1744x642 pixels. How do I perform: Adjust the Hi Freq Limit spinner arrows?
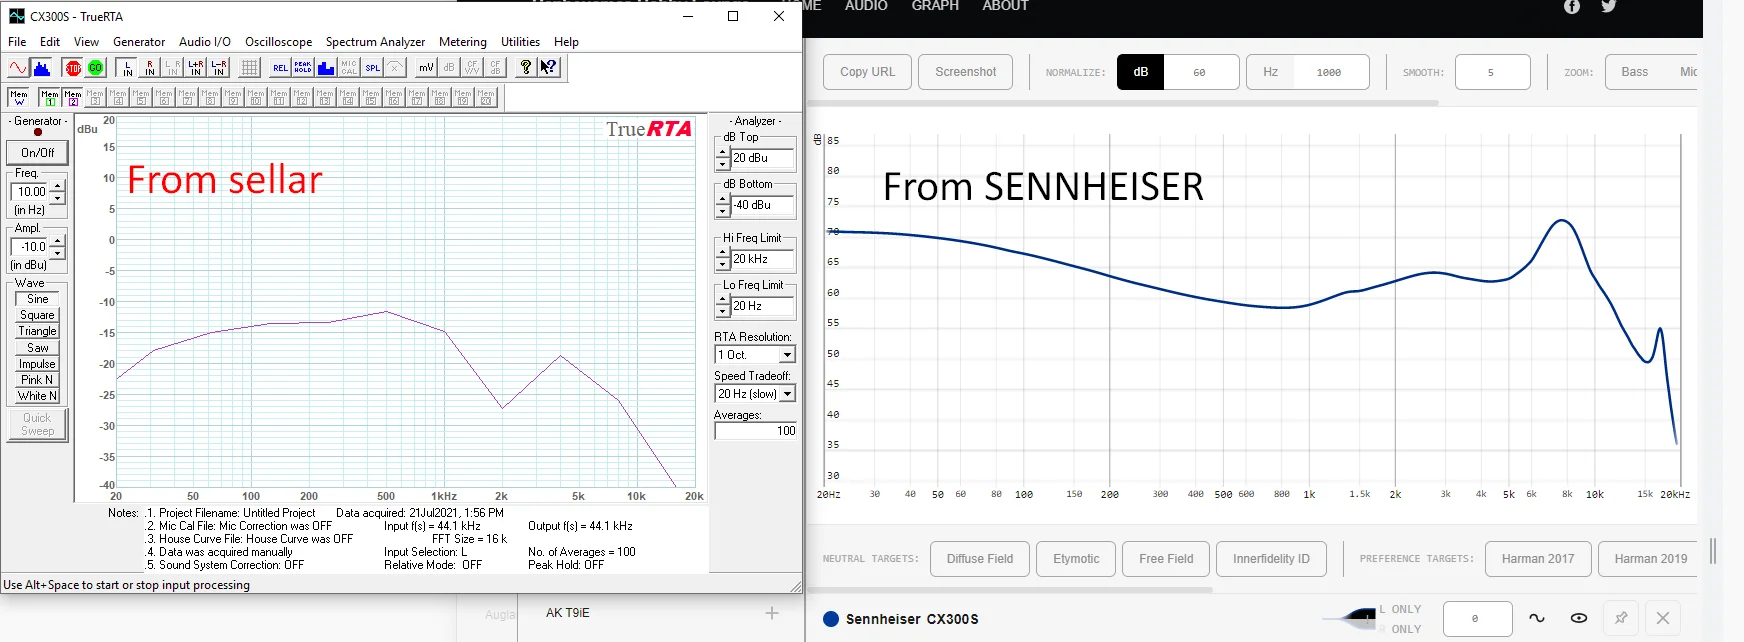pyautogui.click(x=723, y=259)
